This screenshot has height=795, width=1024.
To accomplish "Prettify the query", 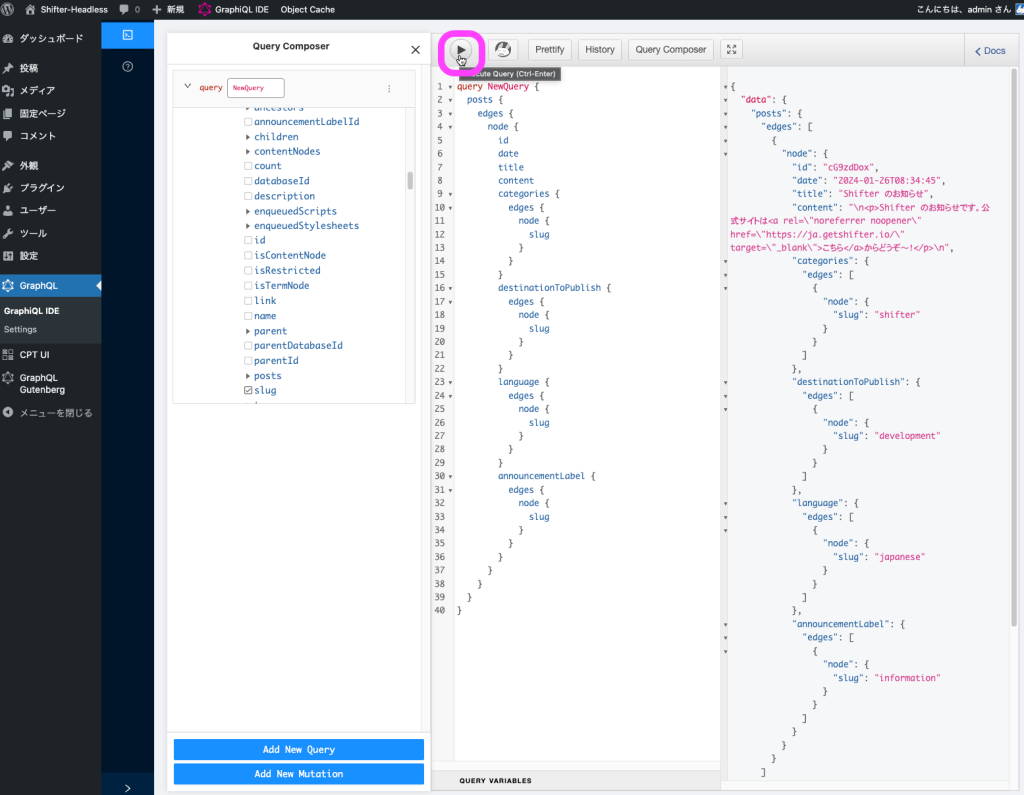I will coord(549,50).
